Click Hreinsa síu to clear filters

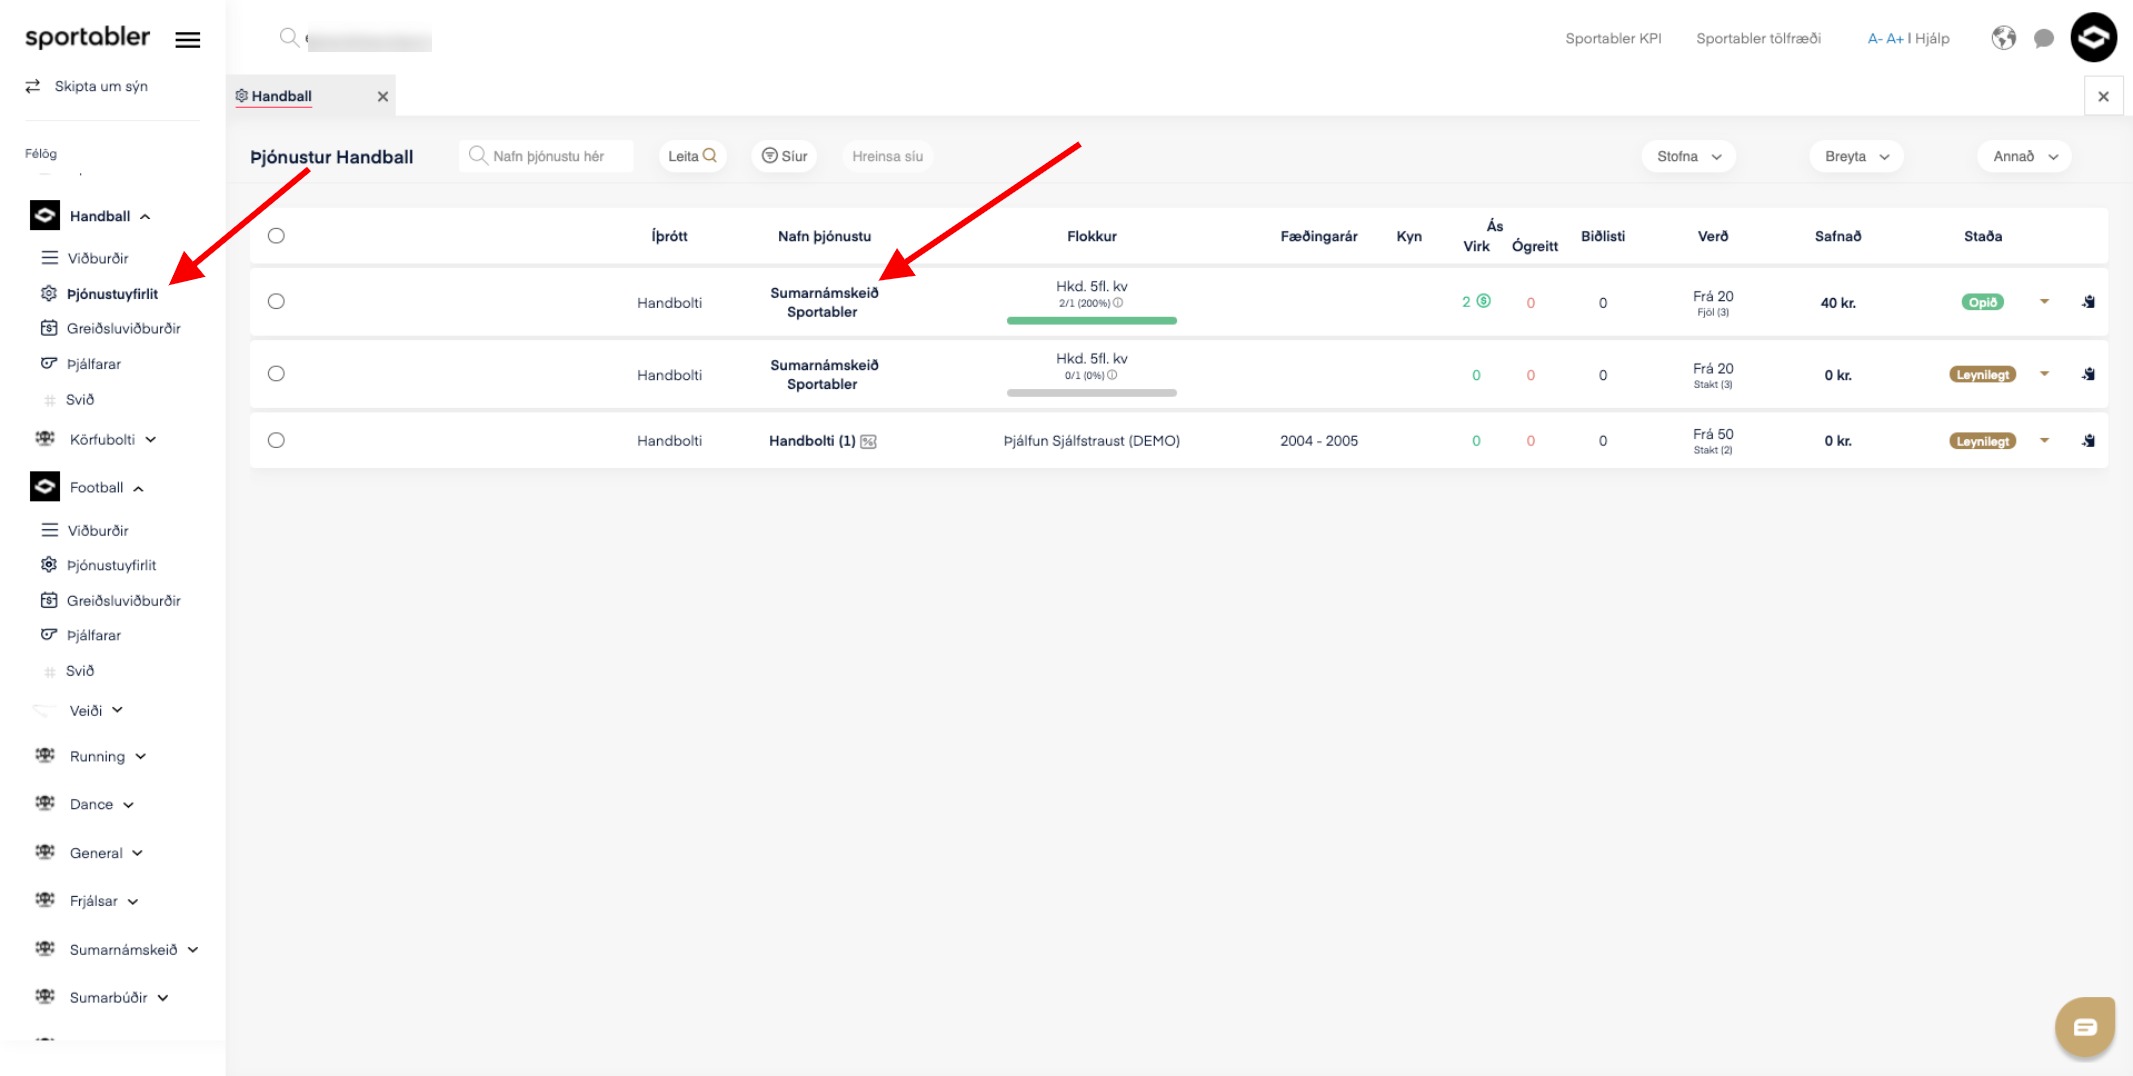(887, 156)
